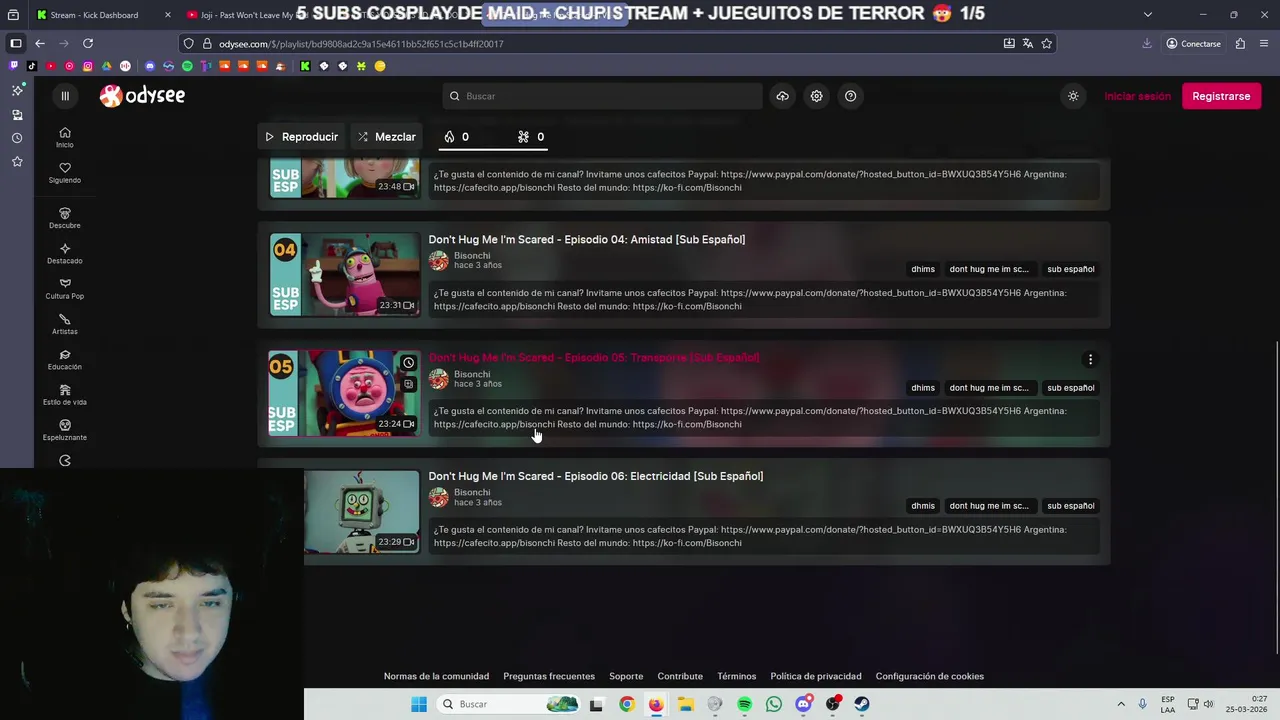
Task: Reload the page with refresh button
Action: click(x=88, y=43)
